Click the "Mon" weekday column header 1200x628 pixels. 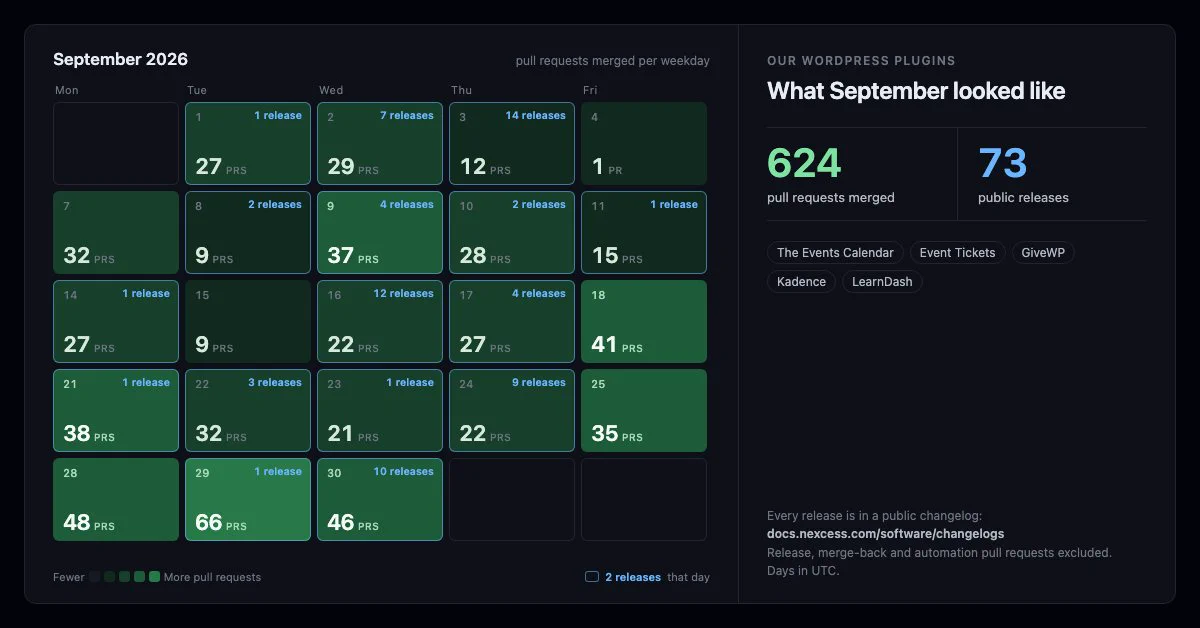click(67, 90)
